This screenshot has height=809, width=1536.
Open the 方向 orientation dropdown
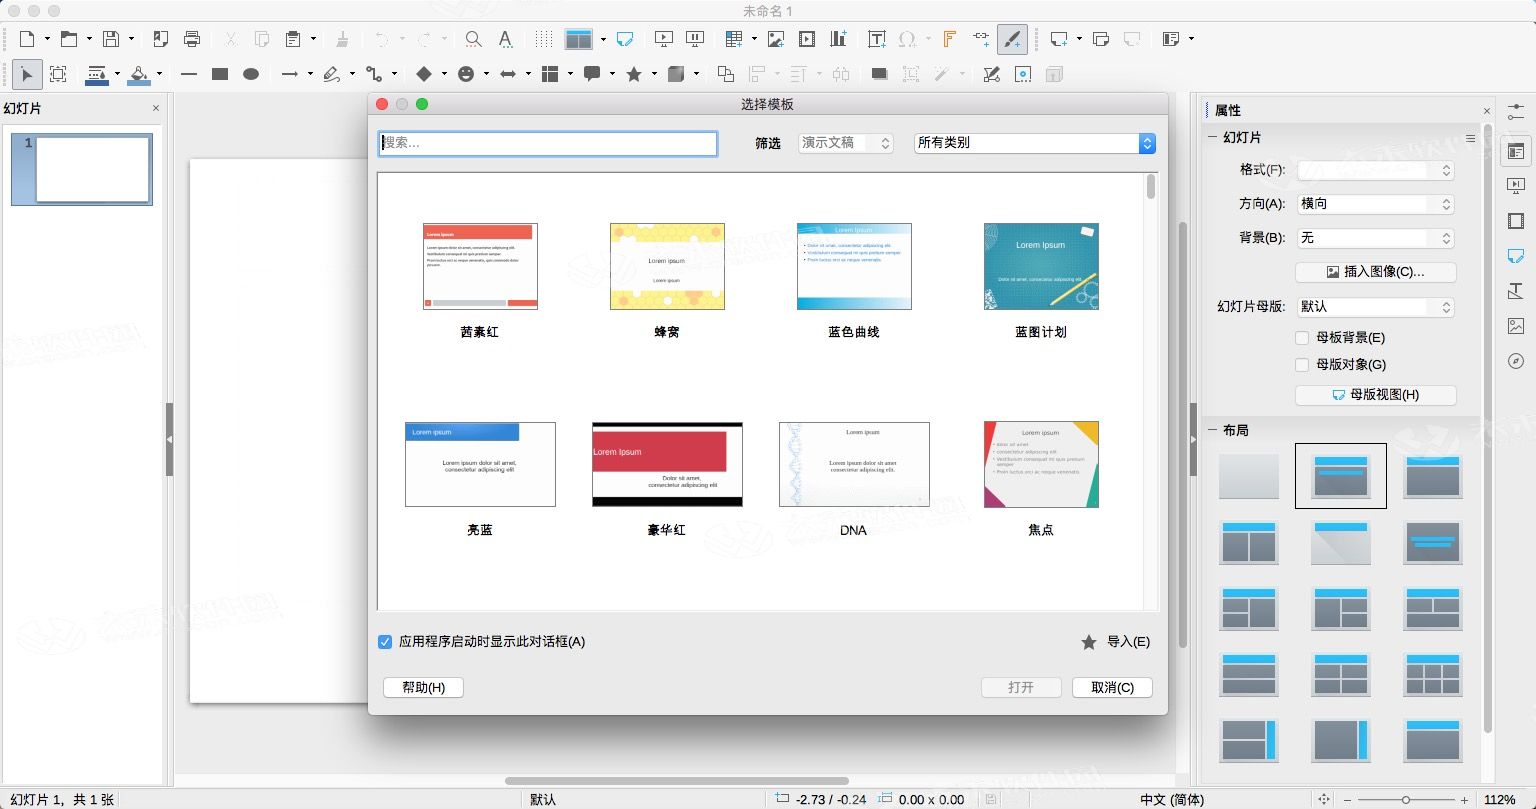pyautogui.click(x=1375, y=204)
